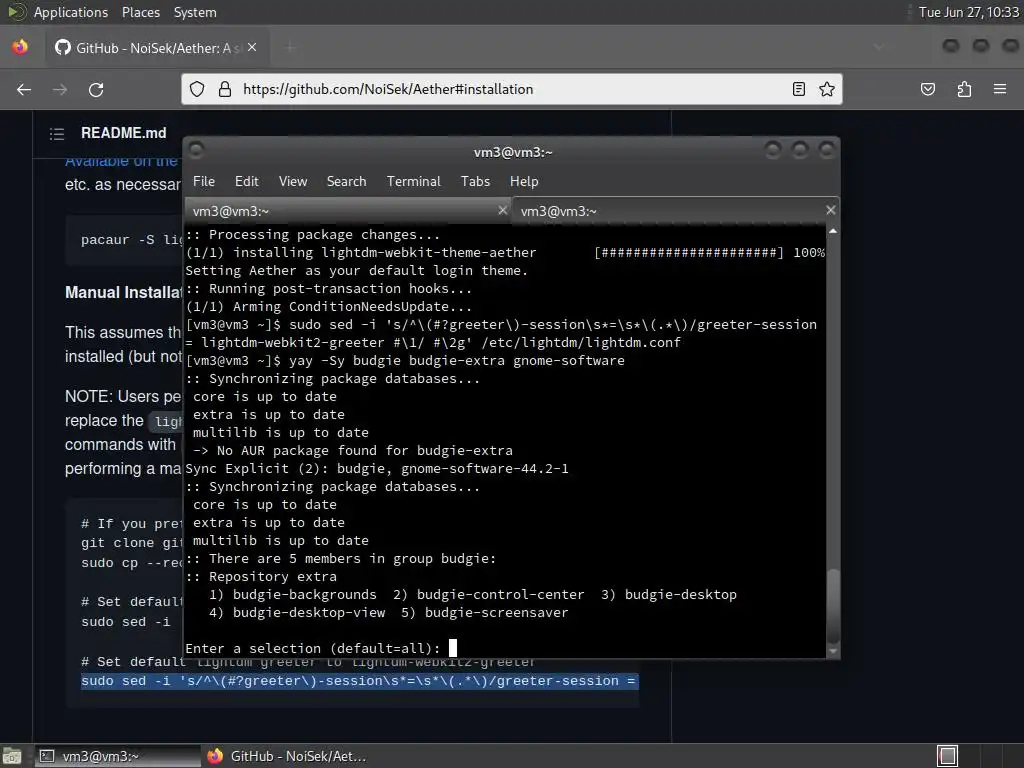Open terminal View menu
Screen dimensions: 1024x768
point(293,182)
